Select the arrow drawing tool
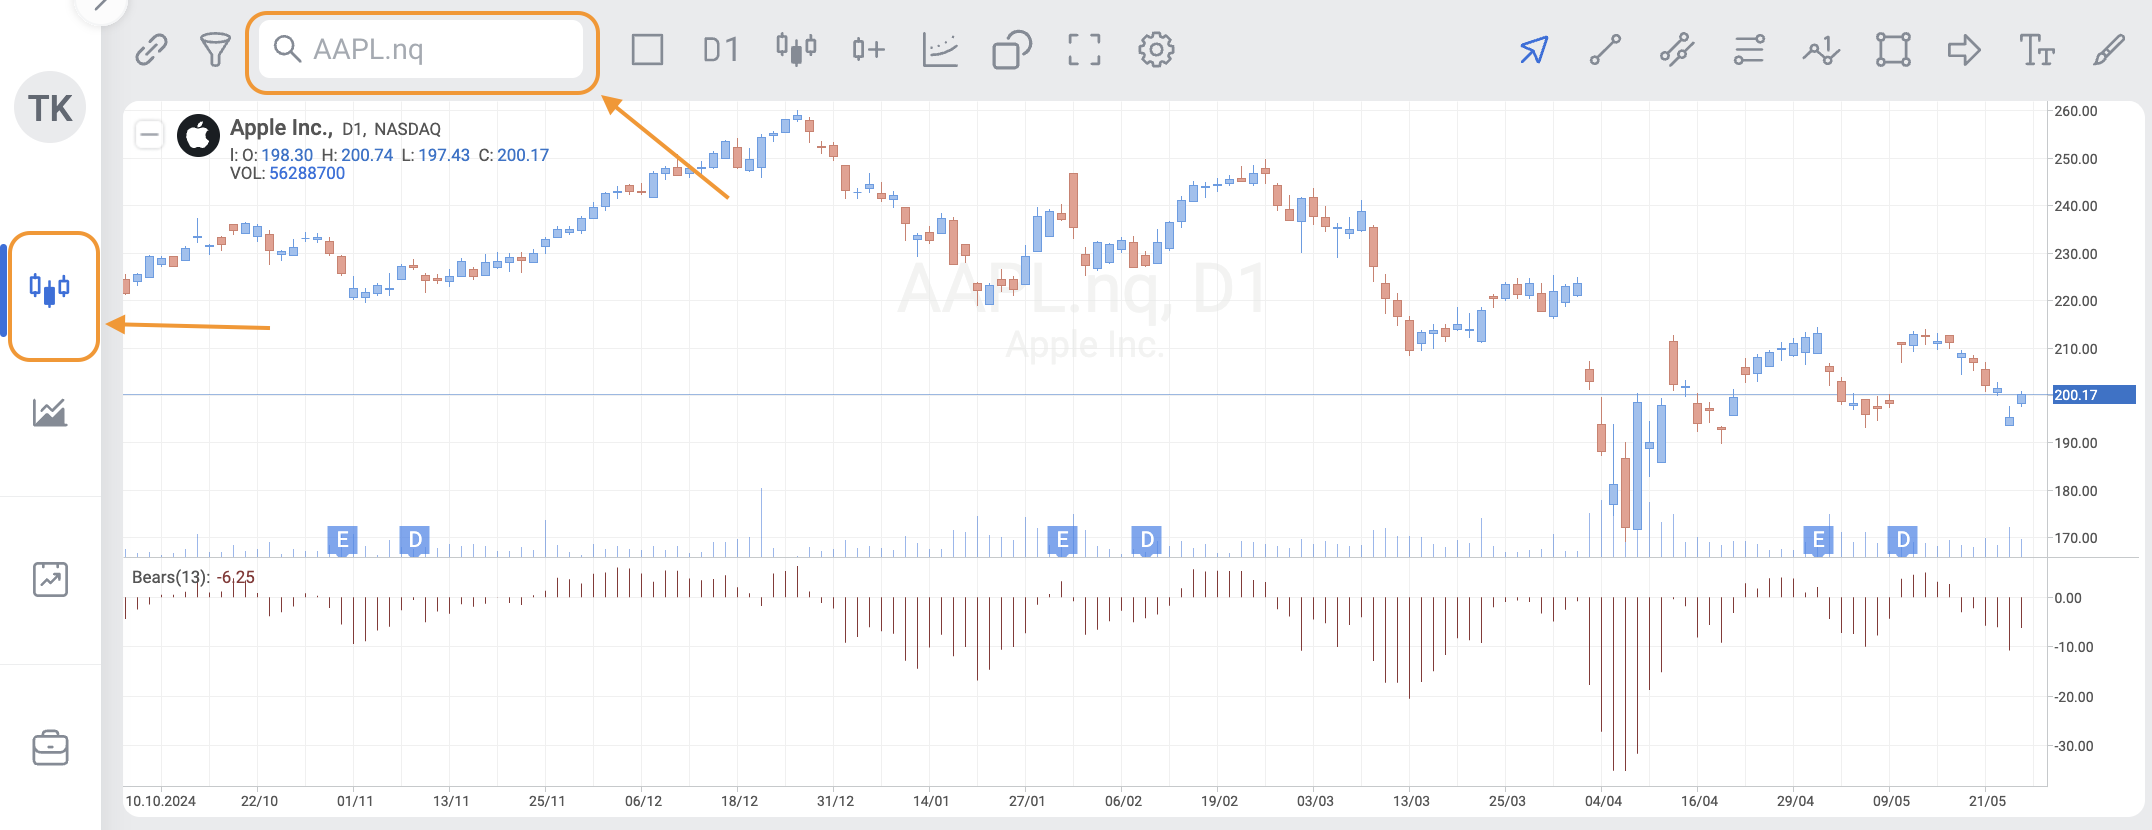2152x830 pixels. pos(1964,49)
